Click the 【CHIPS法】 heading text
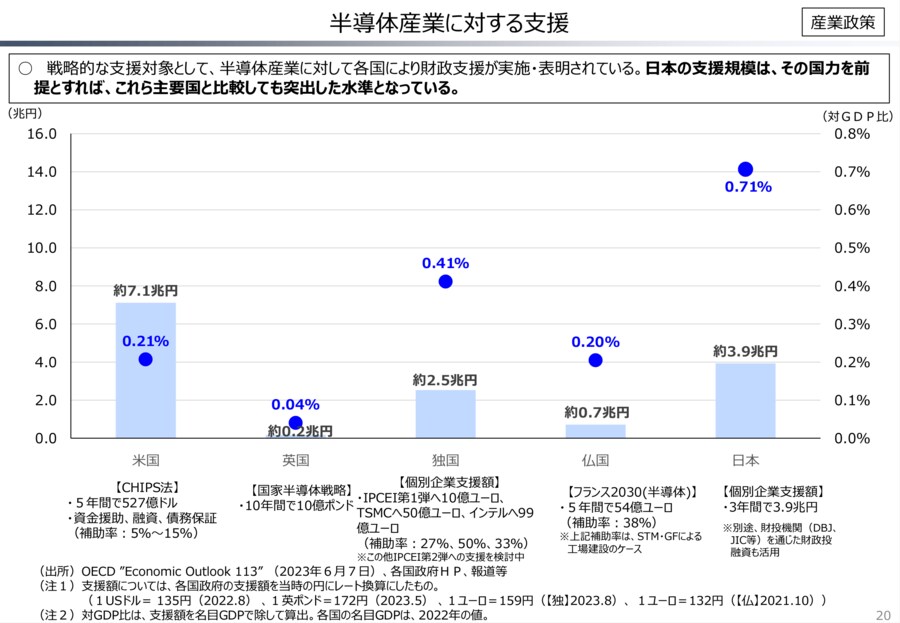 146,488
